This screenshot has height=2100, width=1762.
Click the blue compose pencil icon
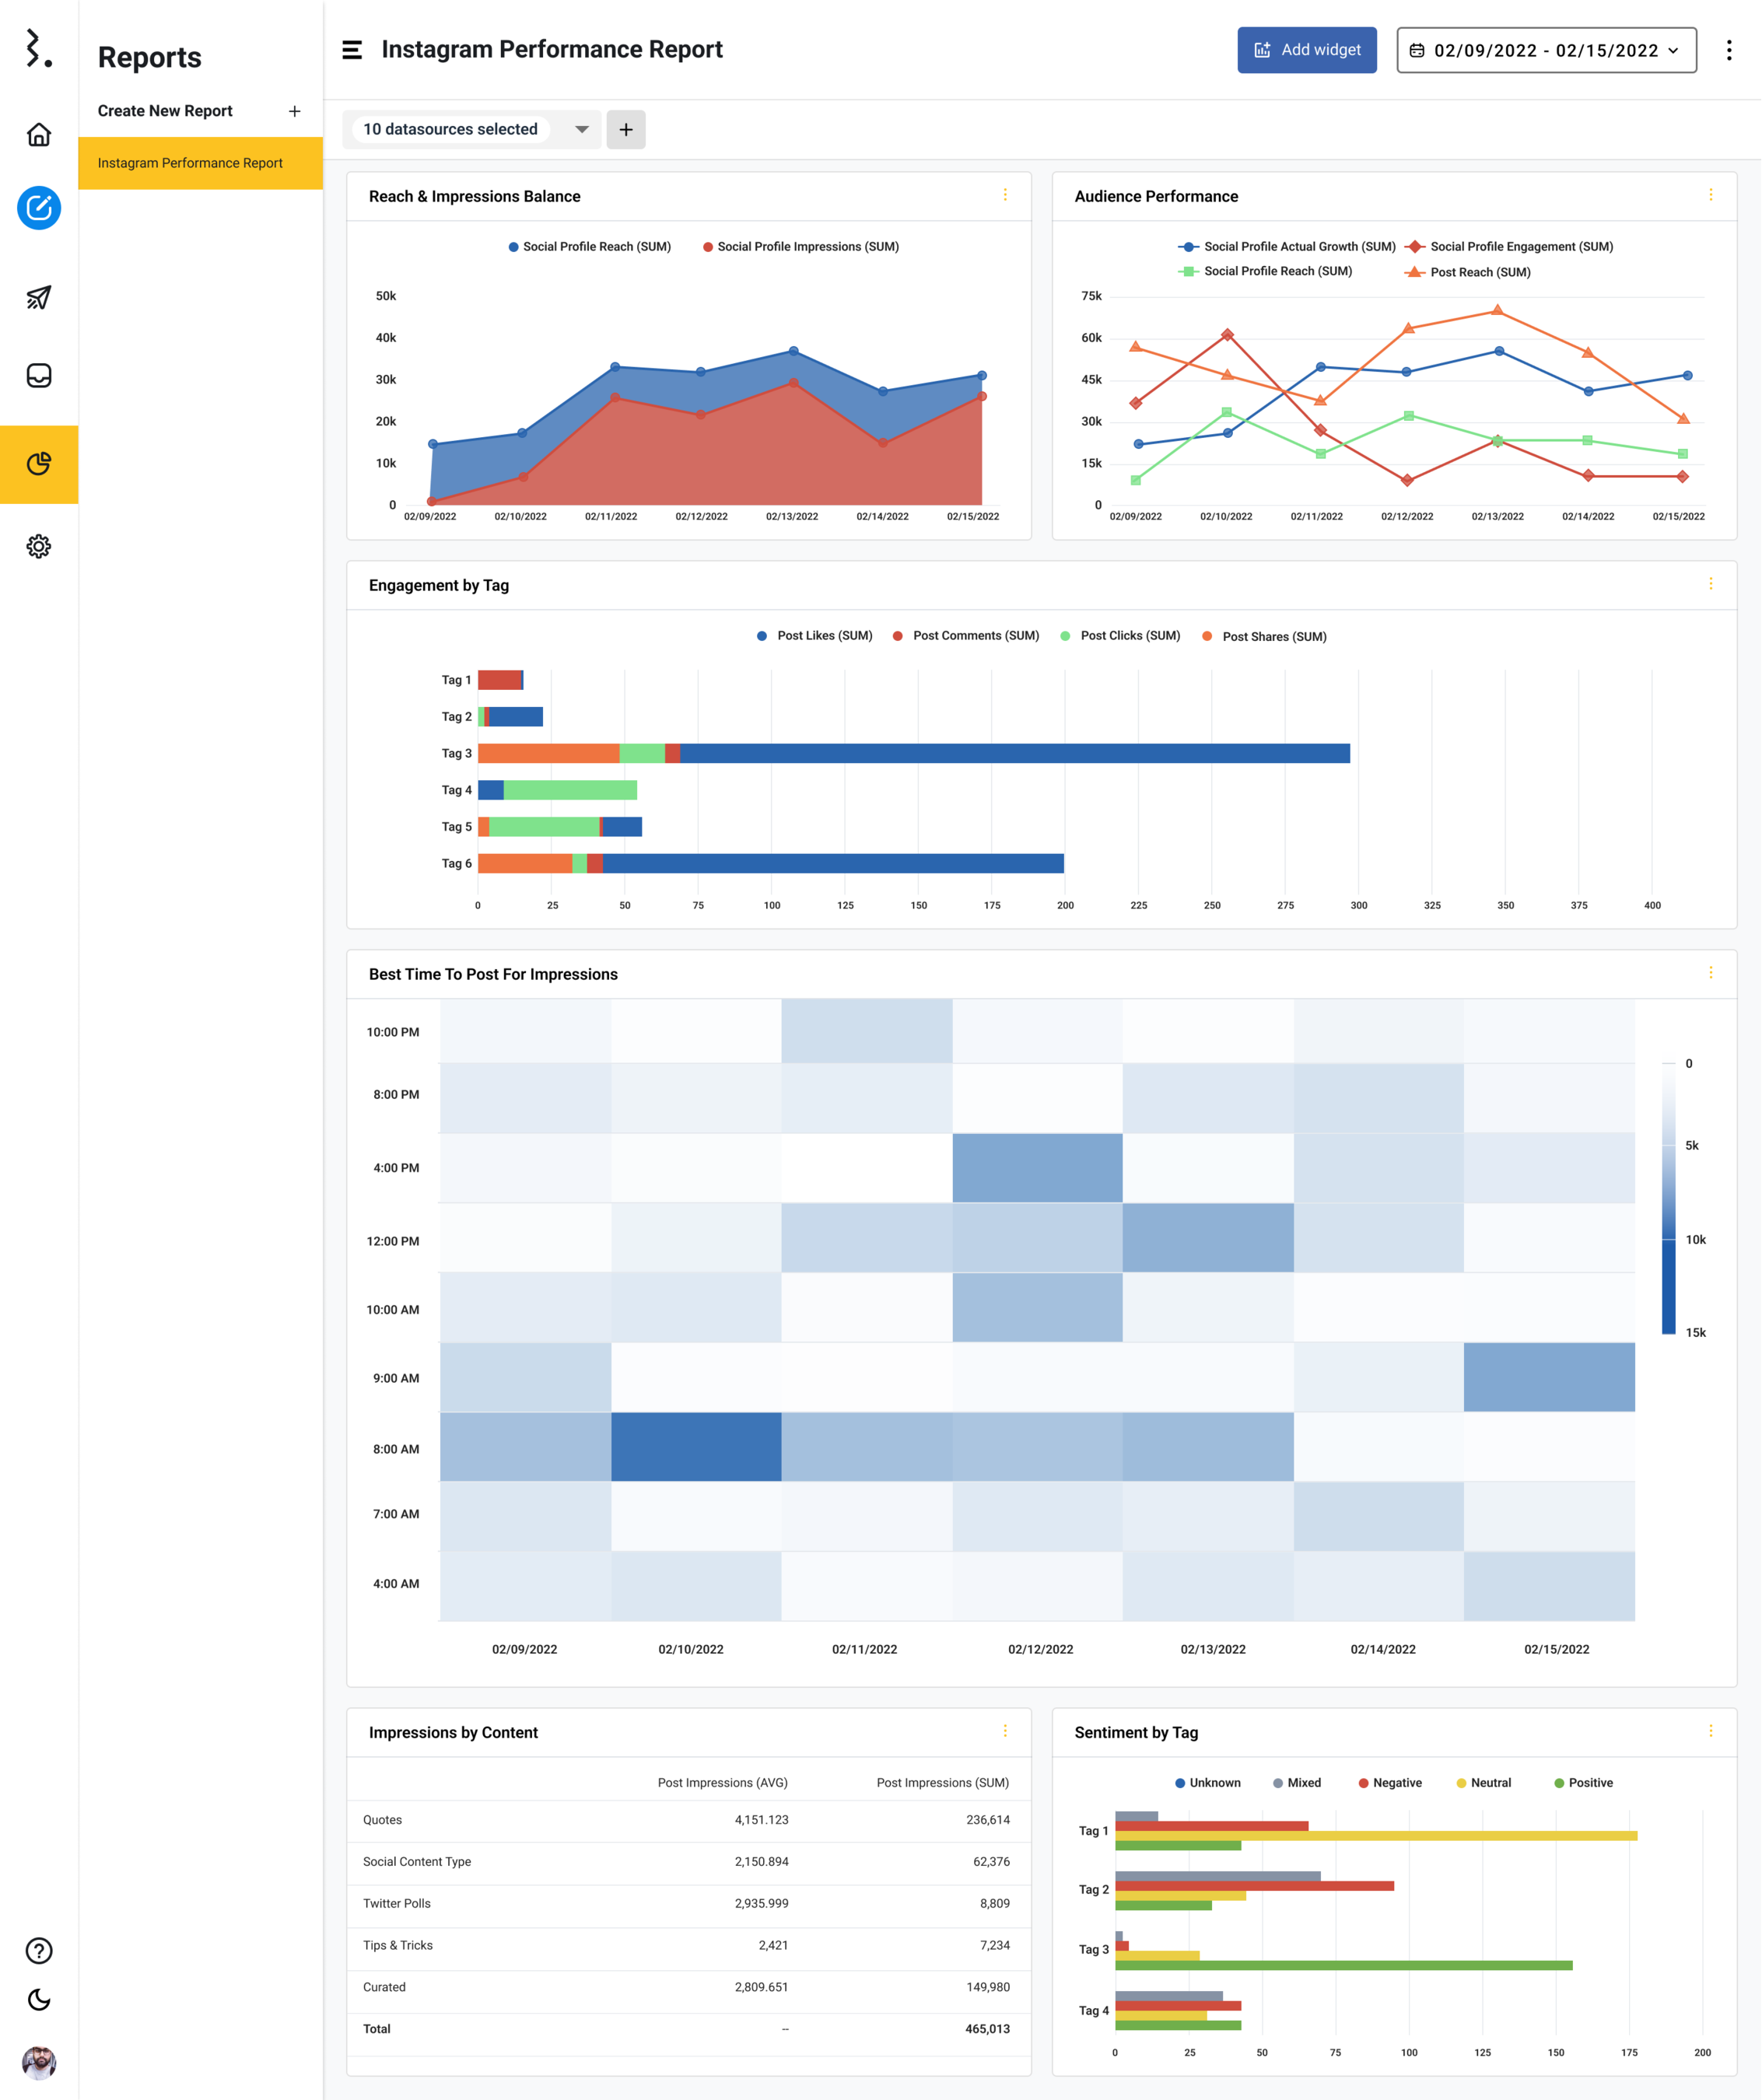pyautogui.click(x=39, y=208)
